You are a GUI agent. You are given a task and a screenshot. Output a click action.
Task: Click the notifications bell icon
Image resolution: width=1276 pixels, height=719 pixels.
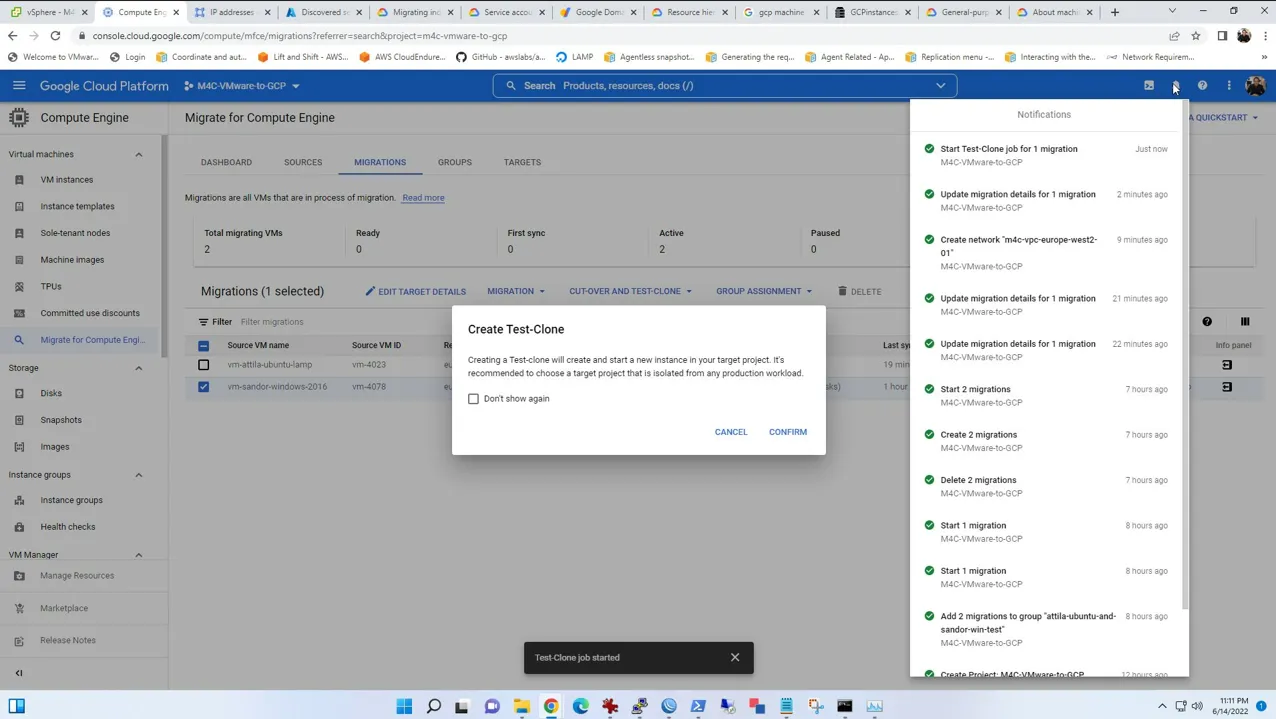click(x=1176, y=86)
